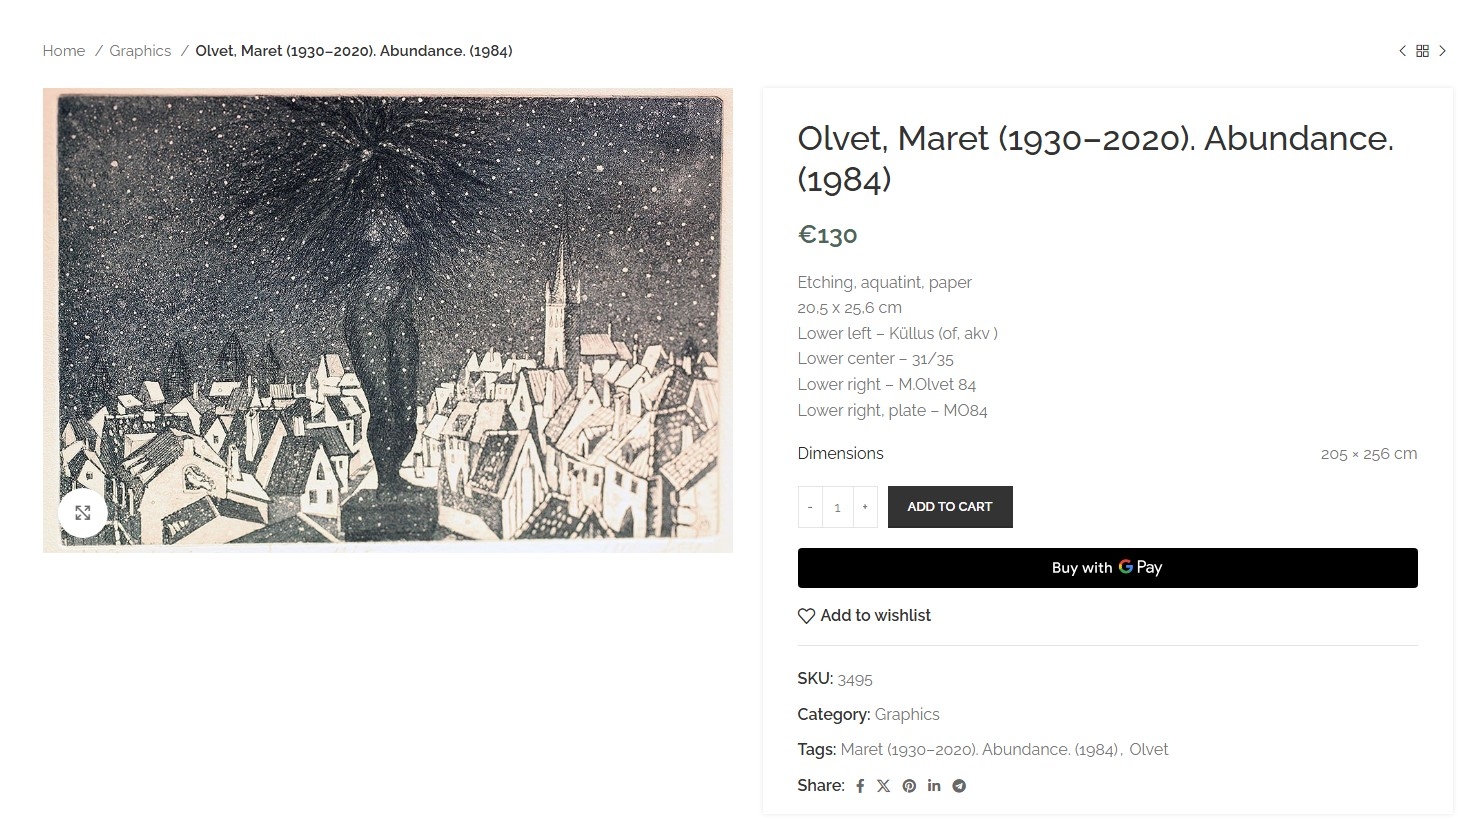Share via Telegram
Viewport: 1484px width, 835px height.
pyautogui.click(x=959, y=786)
